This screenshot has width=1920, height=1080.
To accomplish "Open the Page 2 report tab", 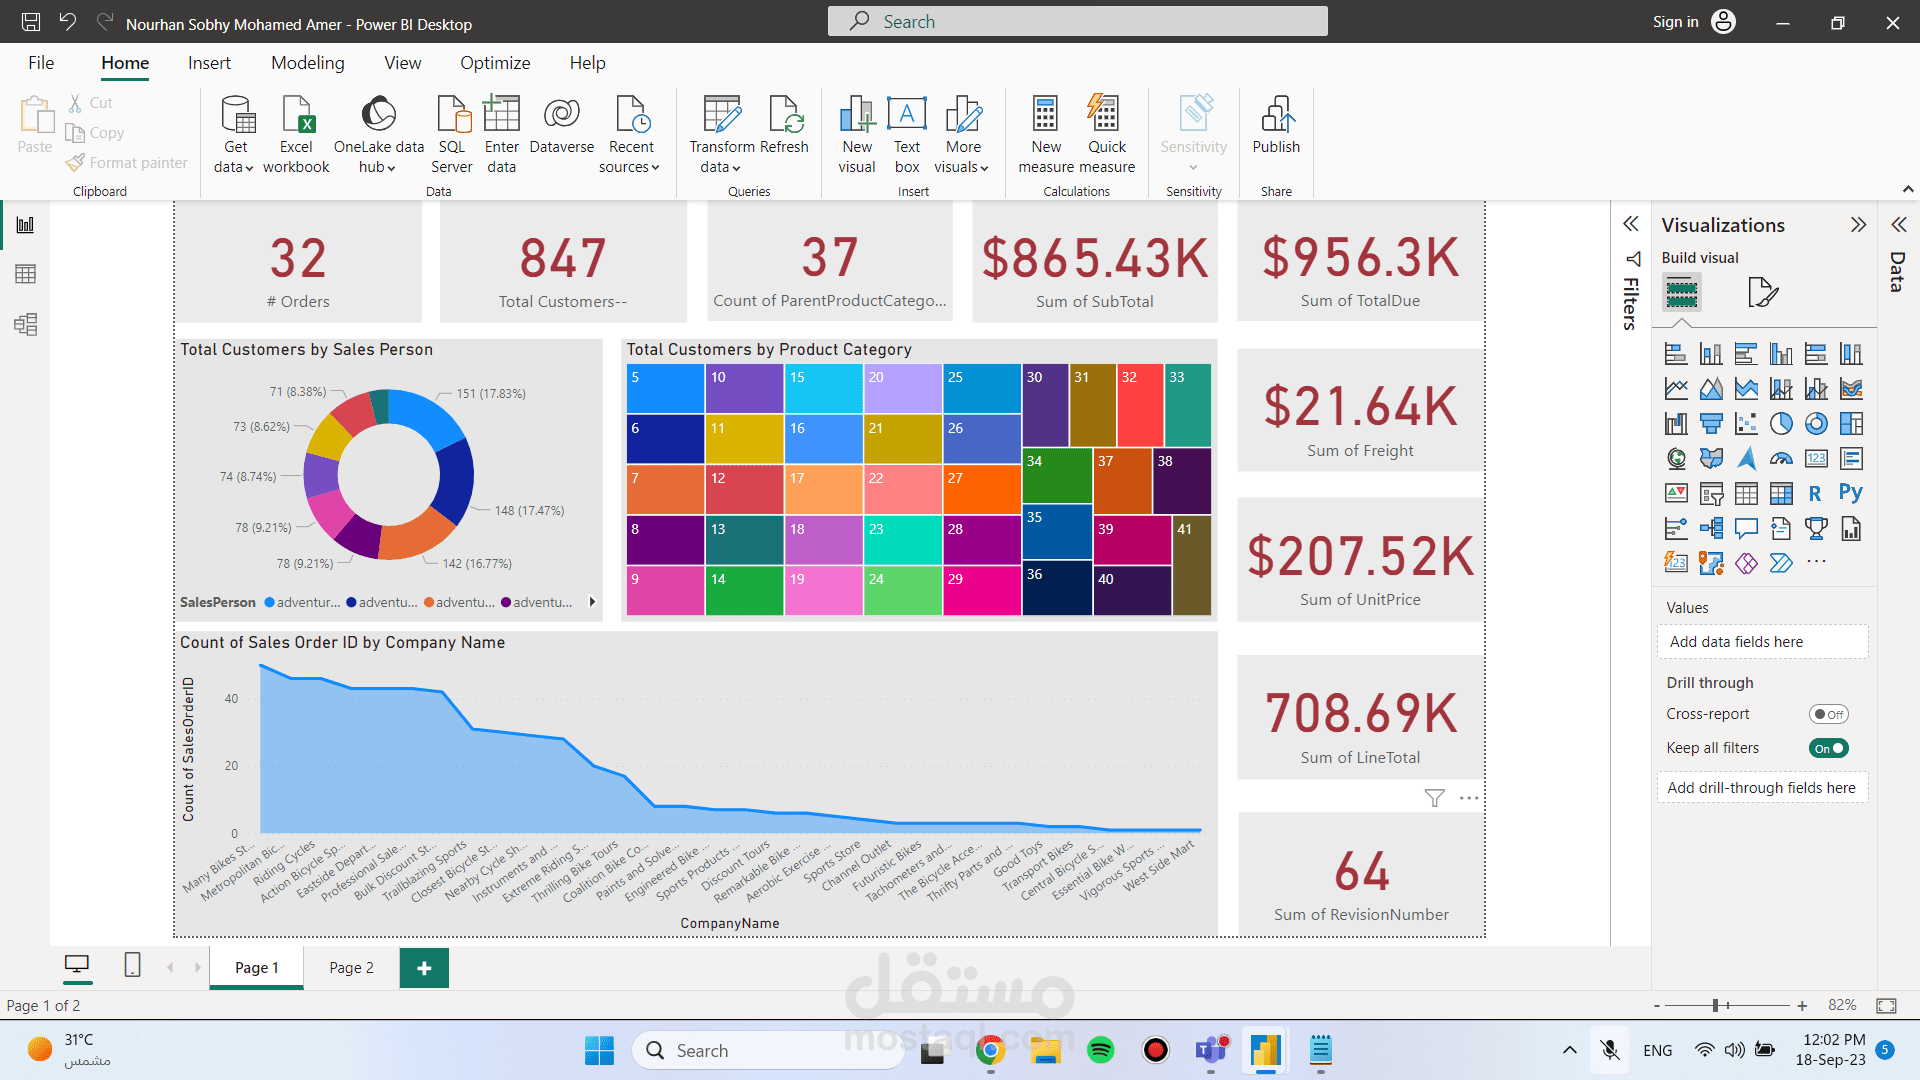I will [352, 968].
